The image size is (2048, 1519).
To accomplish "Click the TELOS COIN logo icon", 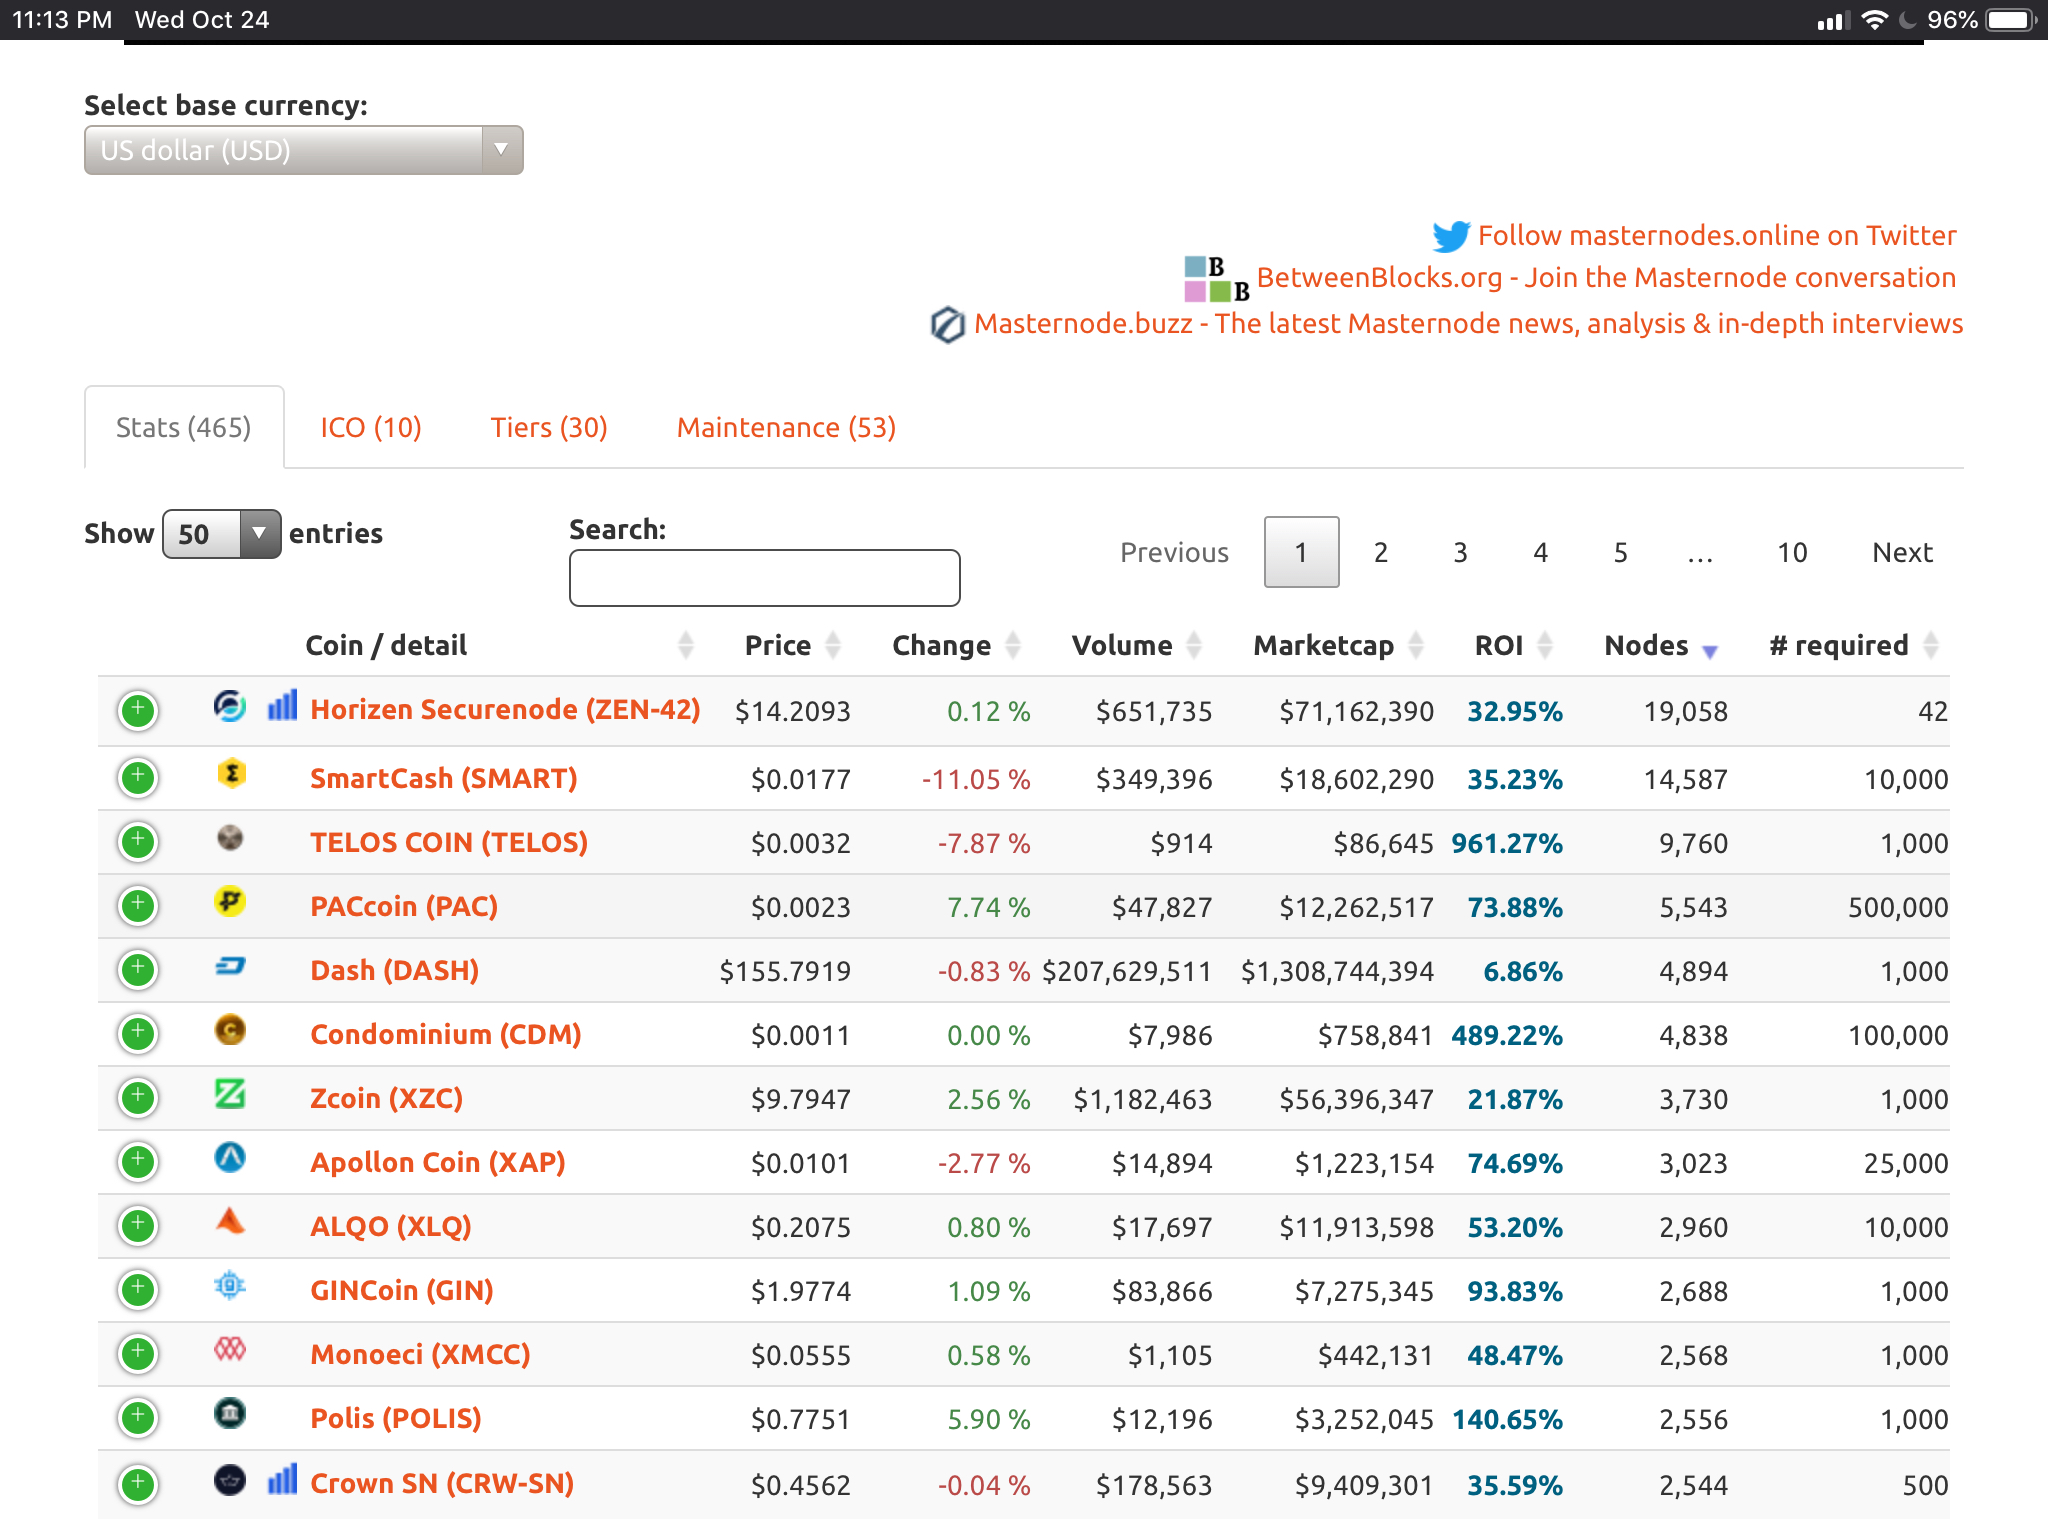I will tap(230, 838).
